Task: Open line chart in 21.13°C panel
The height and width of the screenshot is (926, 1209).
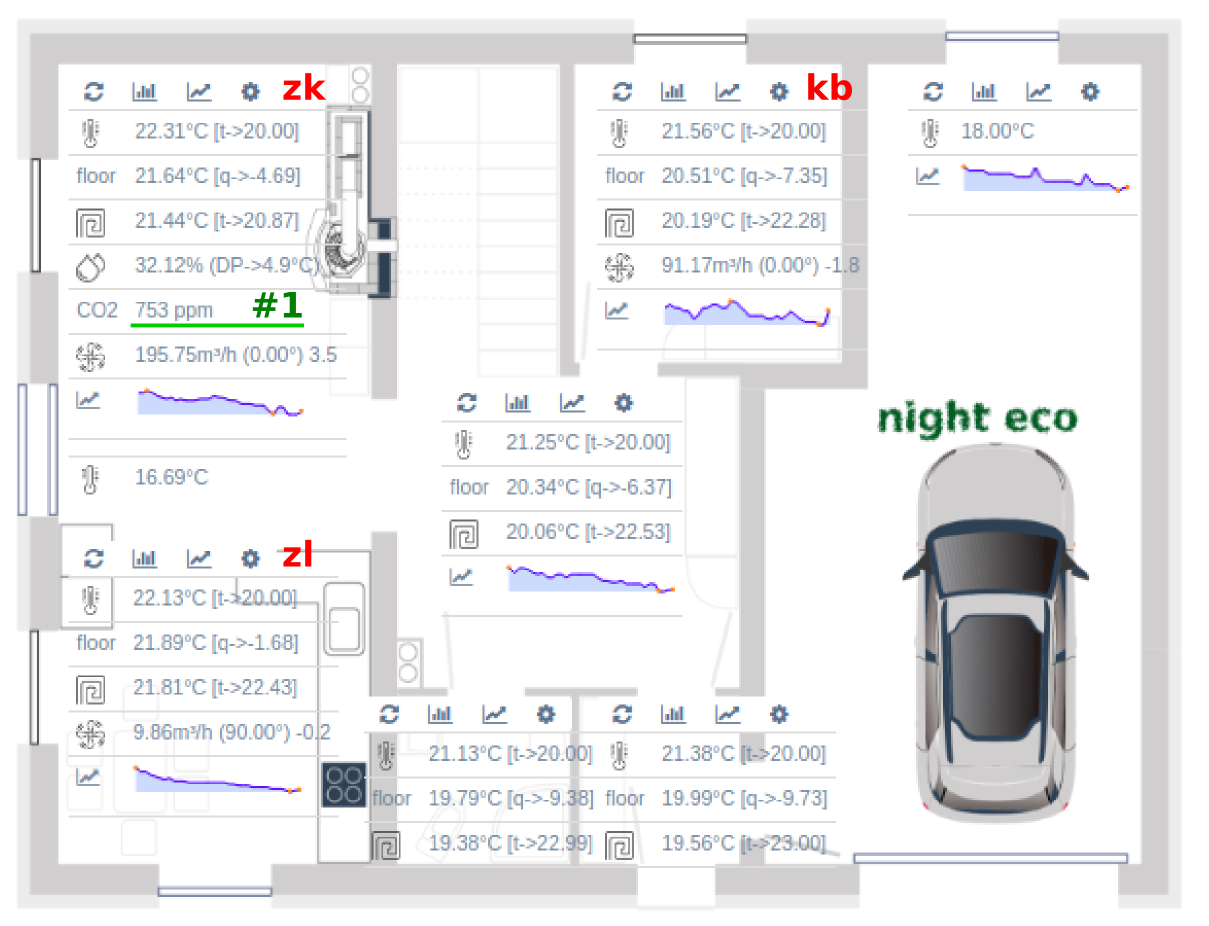Action: coord(494,714)
